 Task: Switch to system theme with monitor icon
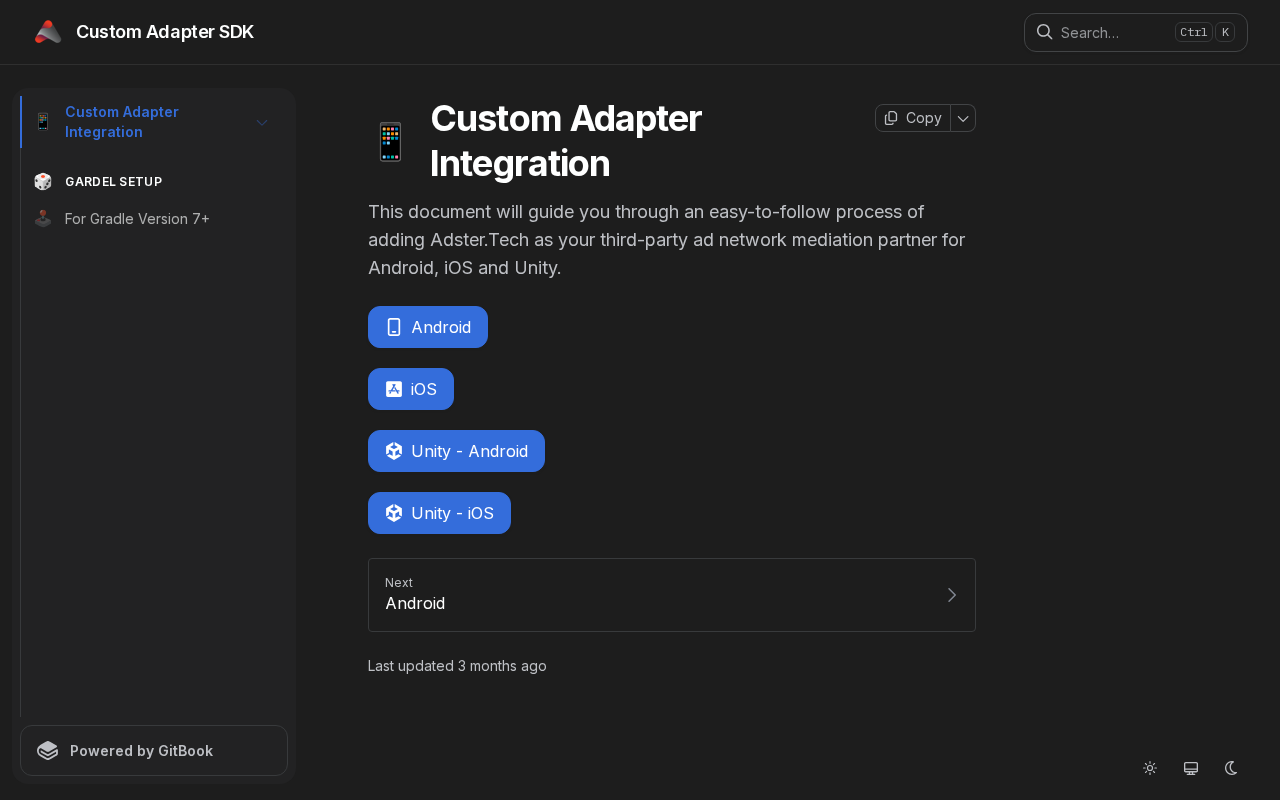click(x=1191, y=768)
